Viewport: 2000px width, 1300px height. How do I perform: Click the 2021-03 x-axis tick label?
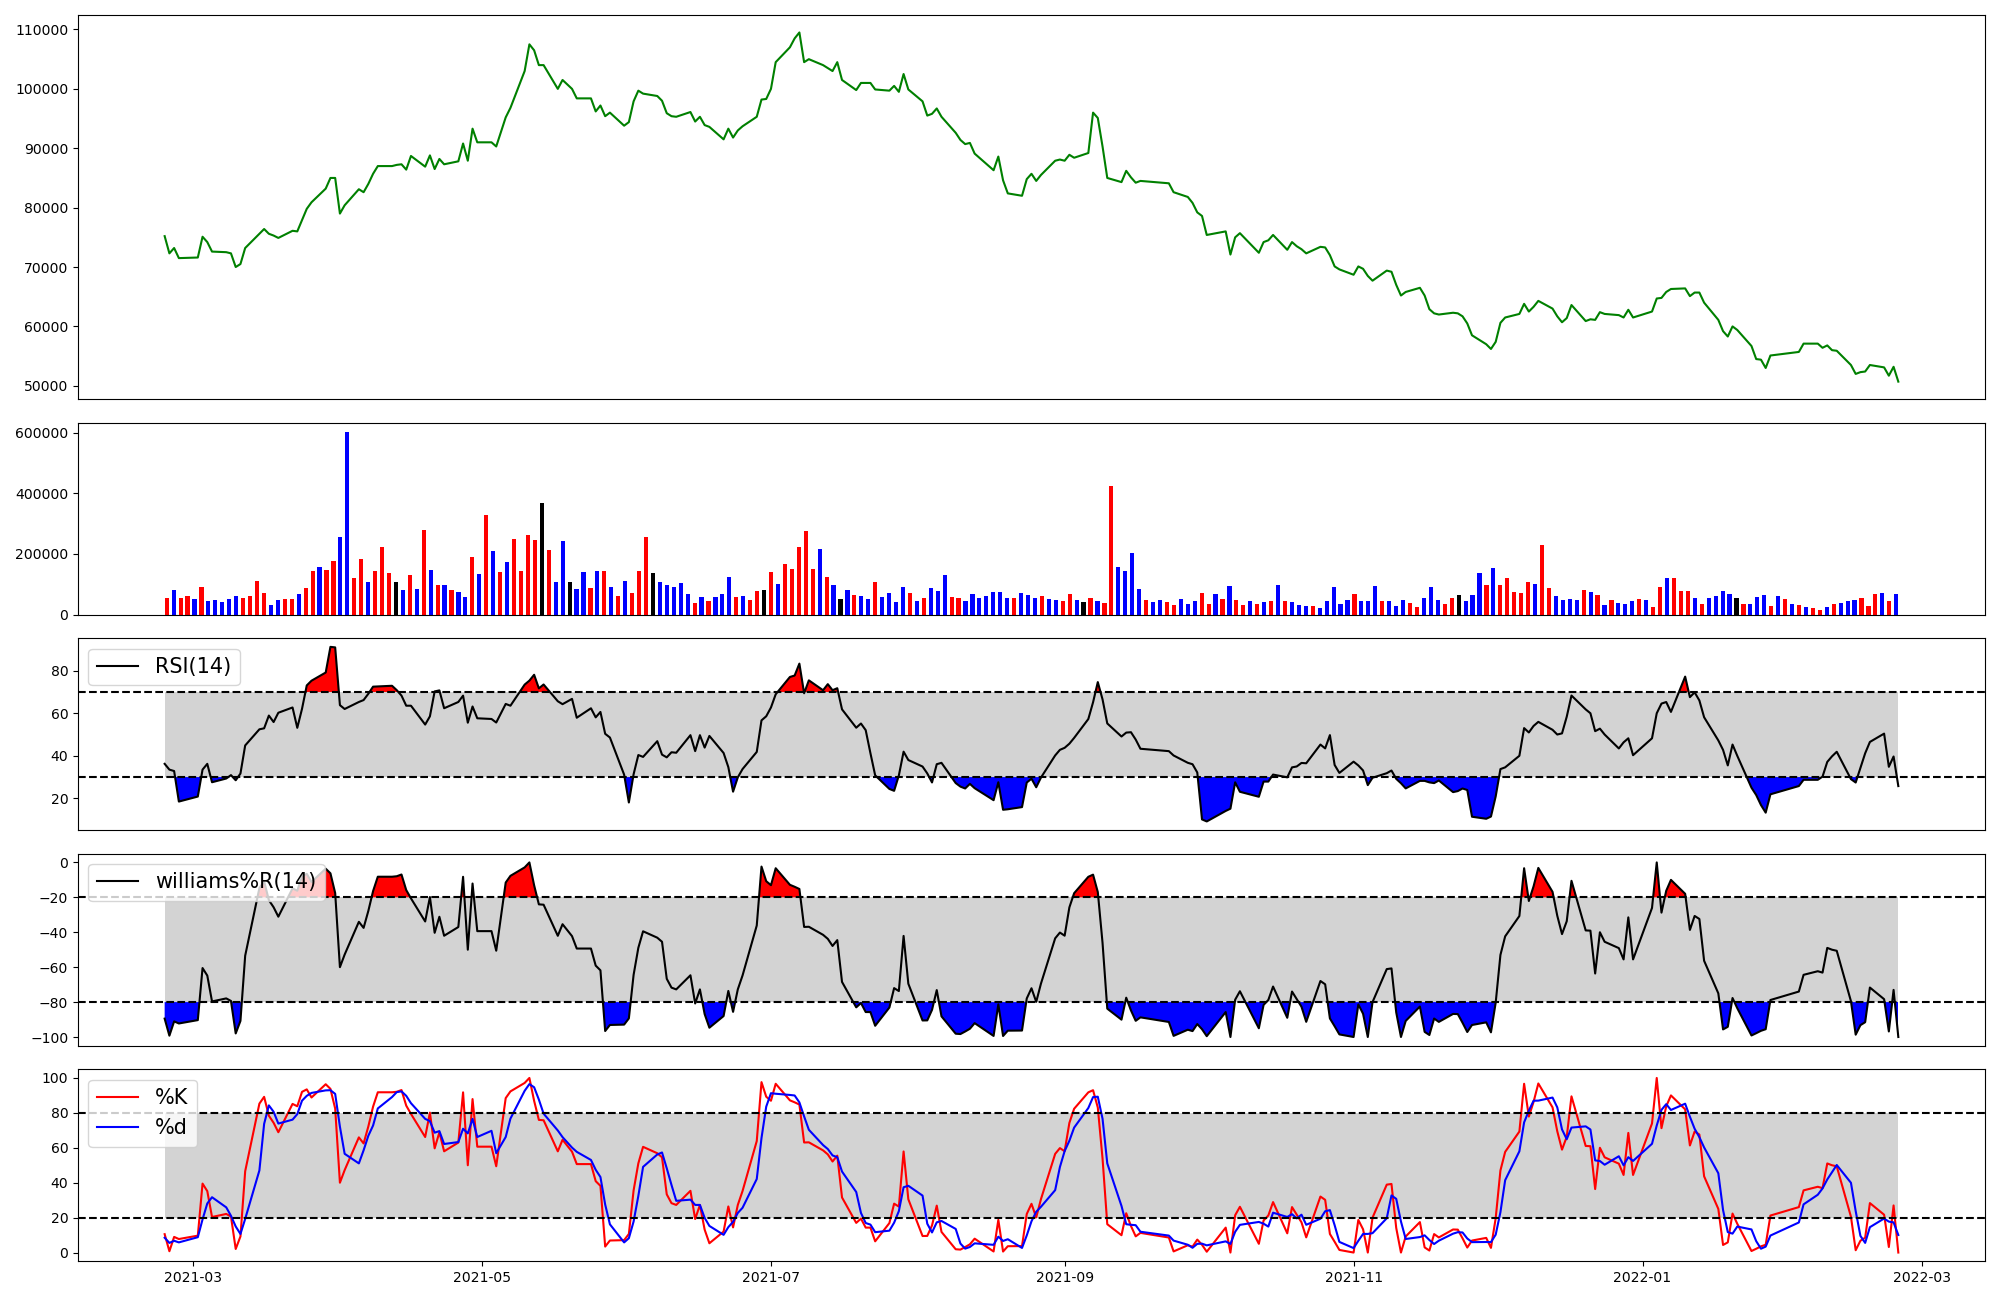pos(193,1277)
